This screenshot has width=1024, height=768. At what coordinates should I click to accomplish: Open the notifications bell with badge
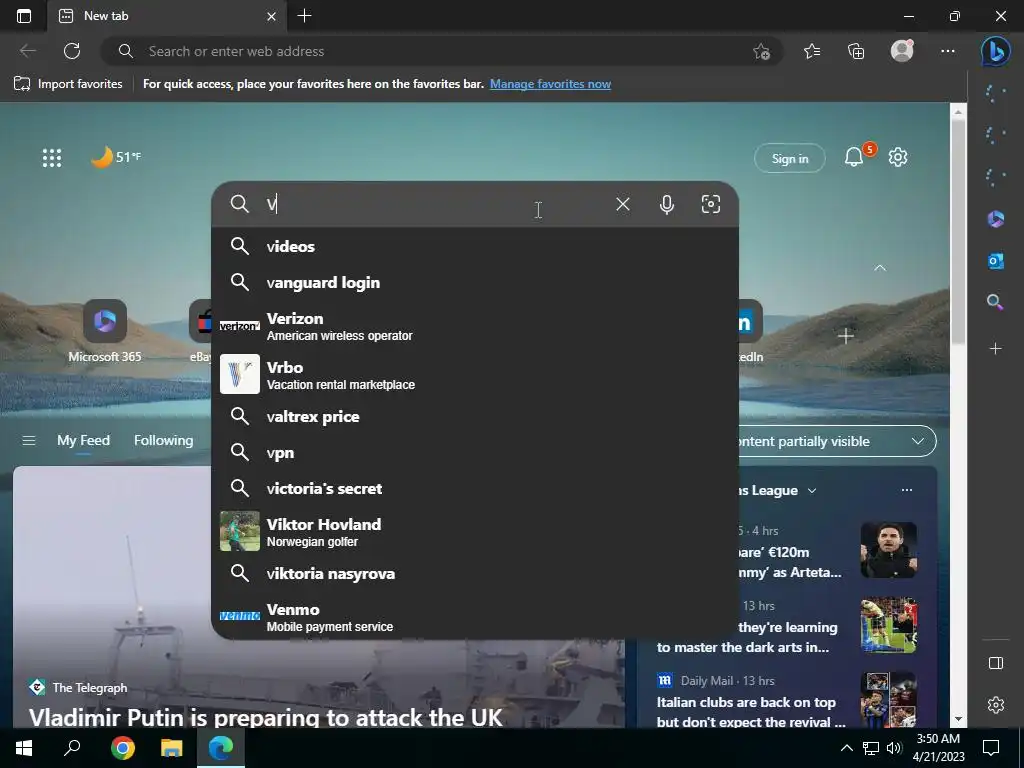854,157
